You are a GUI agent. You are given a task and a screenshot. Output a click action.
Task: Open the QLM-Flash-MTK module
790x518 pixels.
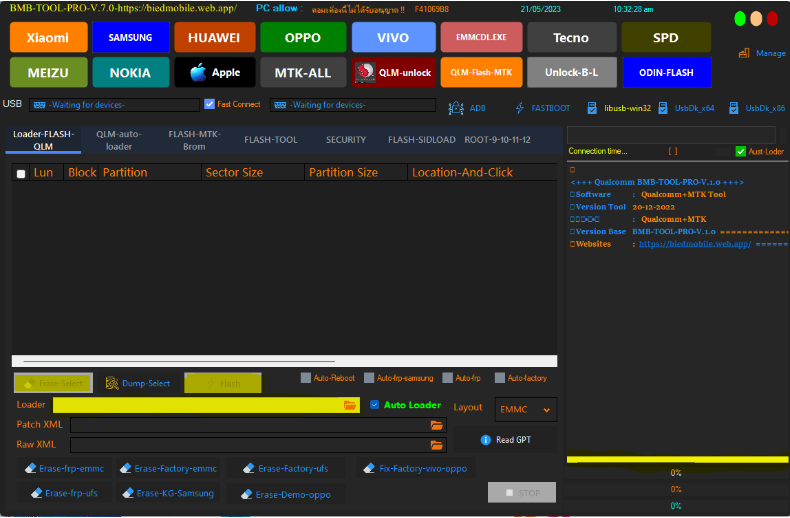pos(481,73)
